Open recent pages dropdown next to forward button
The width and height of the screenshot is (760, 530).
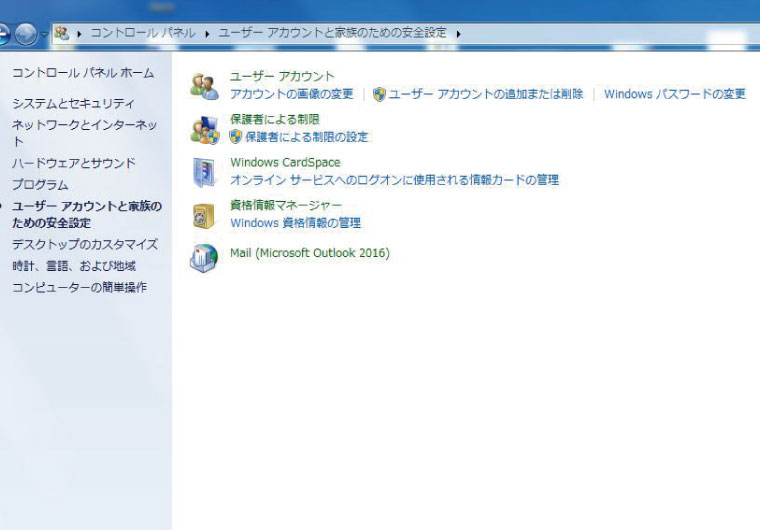tap(44, 34)
